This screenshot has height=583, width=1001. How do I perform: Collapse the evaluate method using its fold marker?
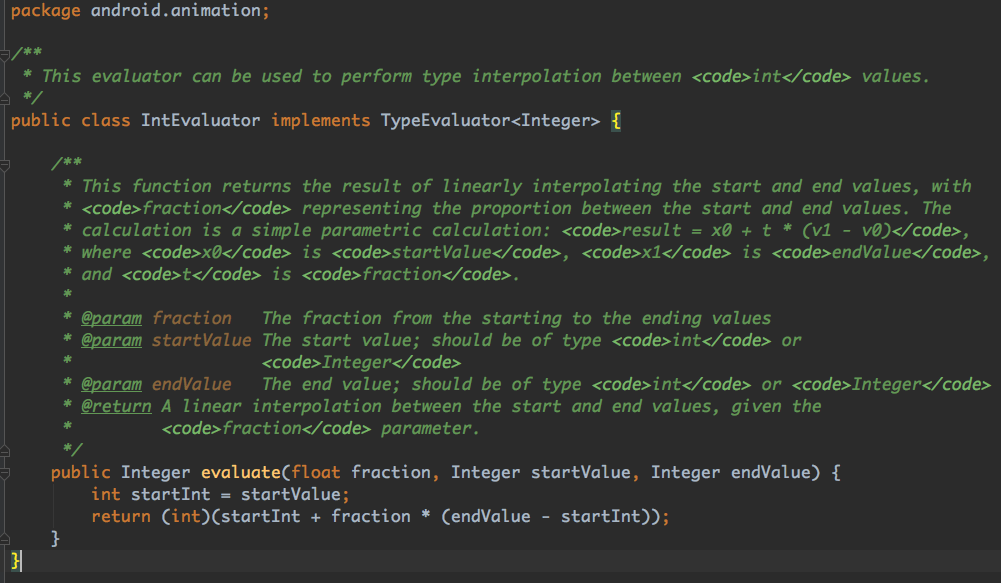[5, 472]
